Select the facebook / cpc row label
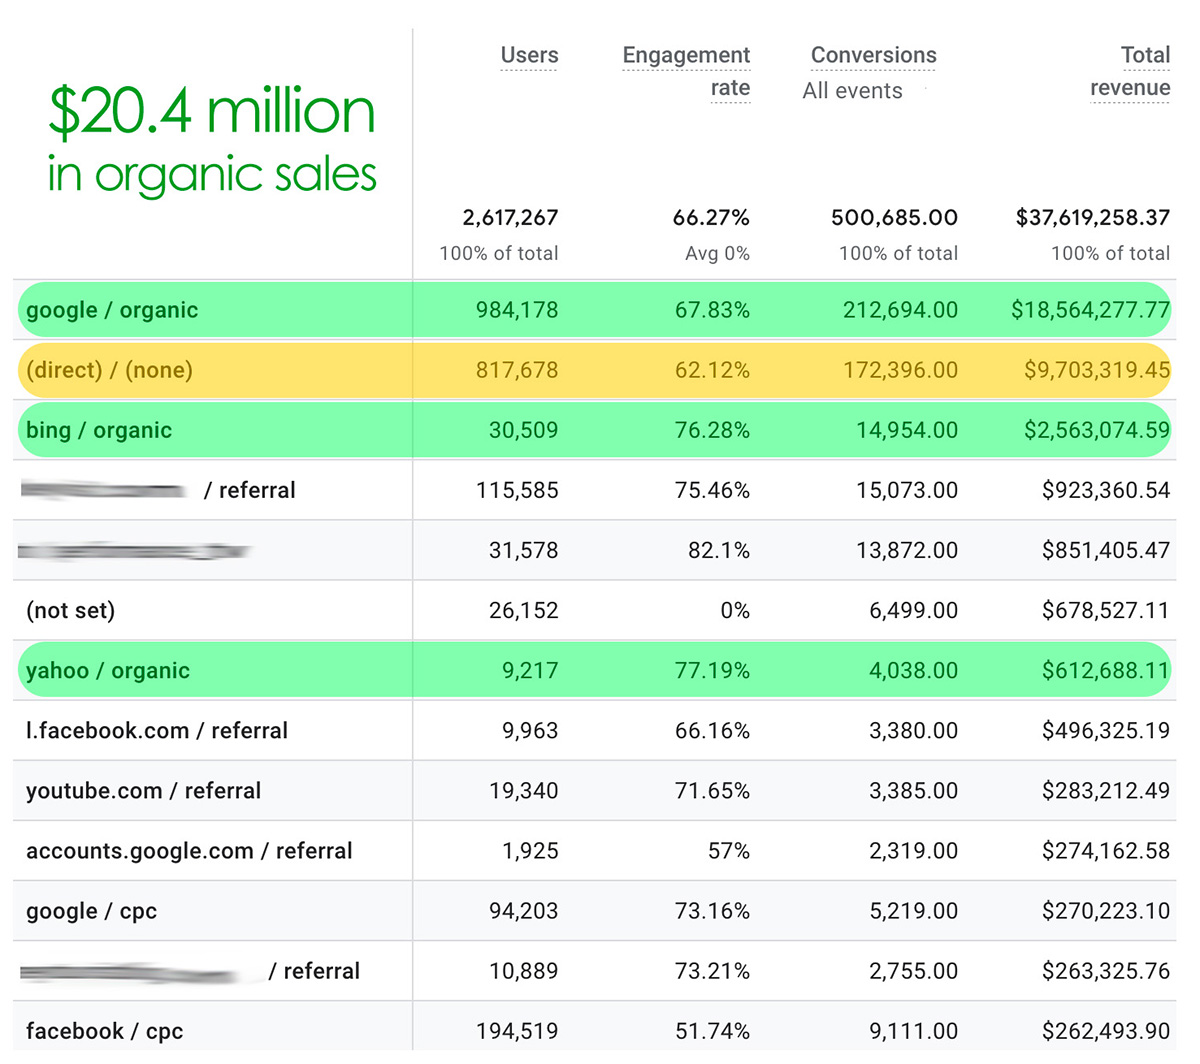 click(104, 1030)
